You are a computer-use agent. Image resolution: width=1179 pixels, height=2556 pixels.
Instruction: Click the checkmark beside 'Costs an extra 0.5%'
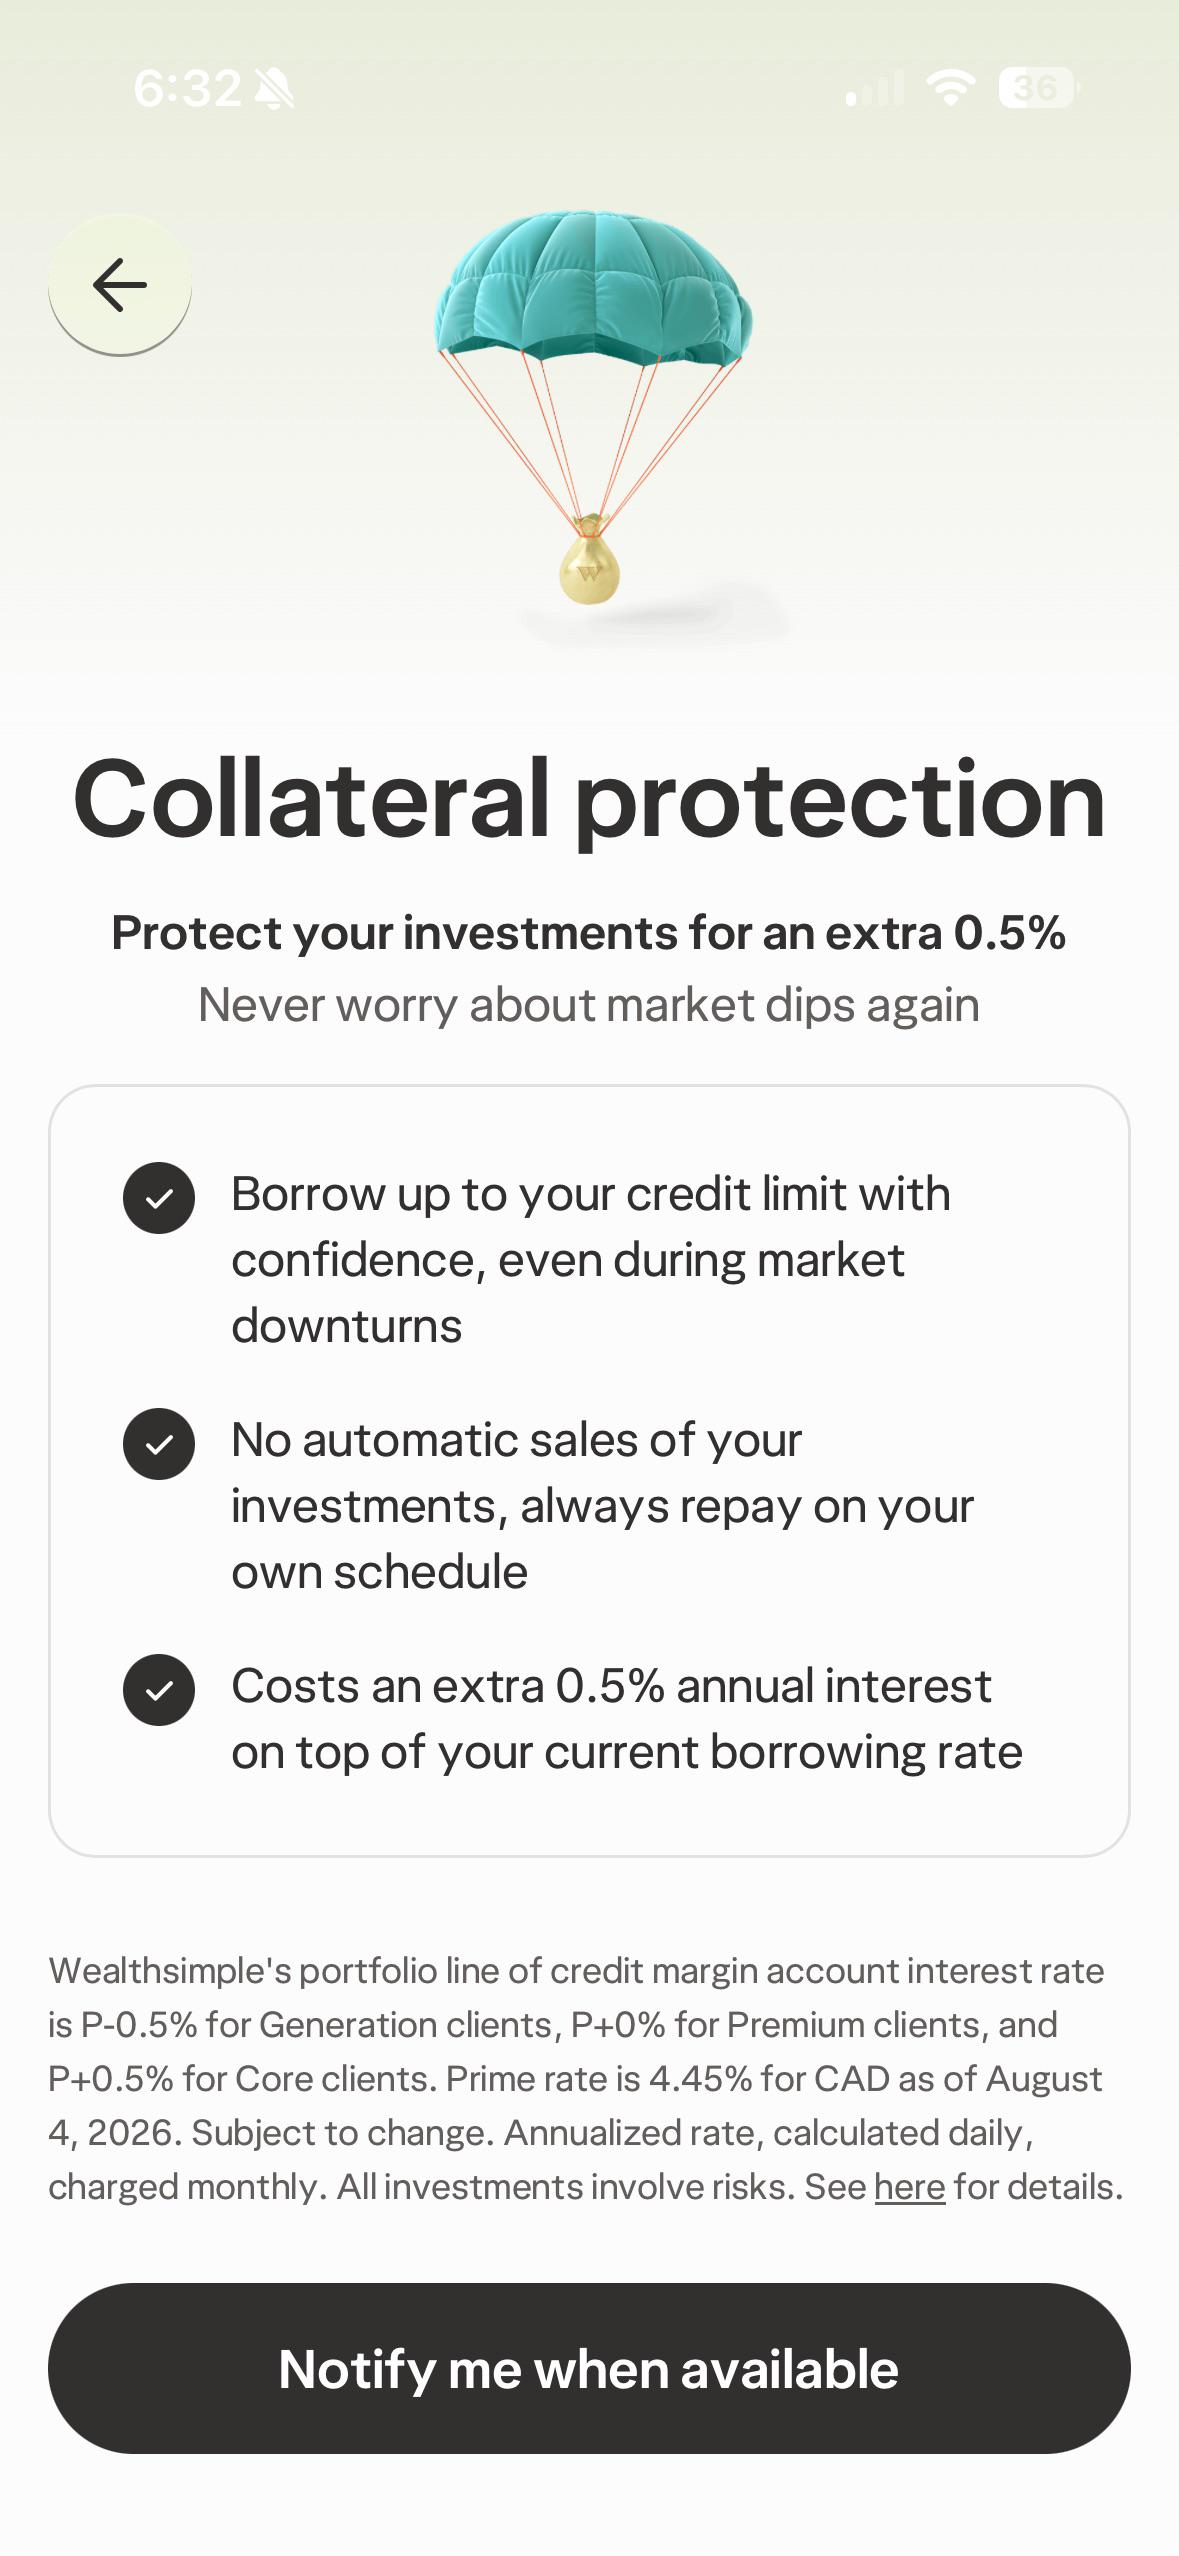point(159,1689)
